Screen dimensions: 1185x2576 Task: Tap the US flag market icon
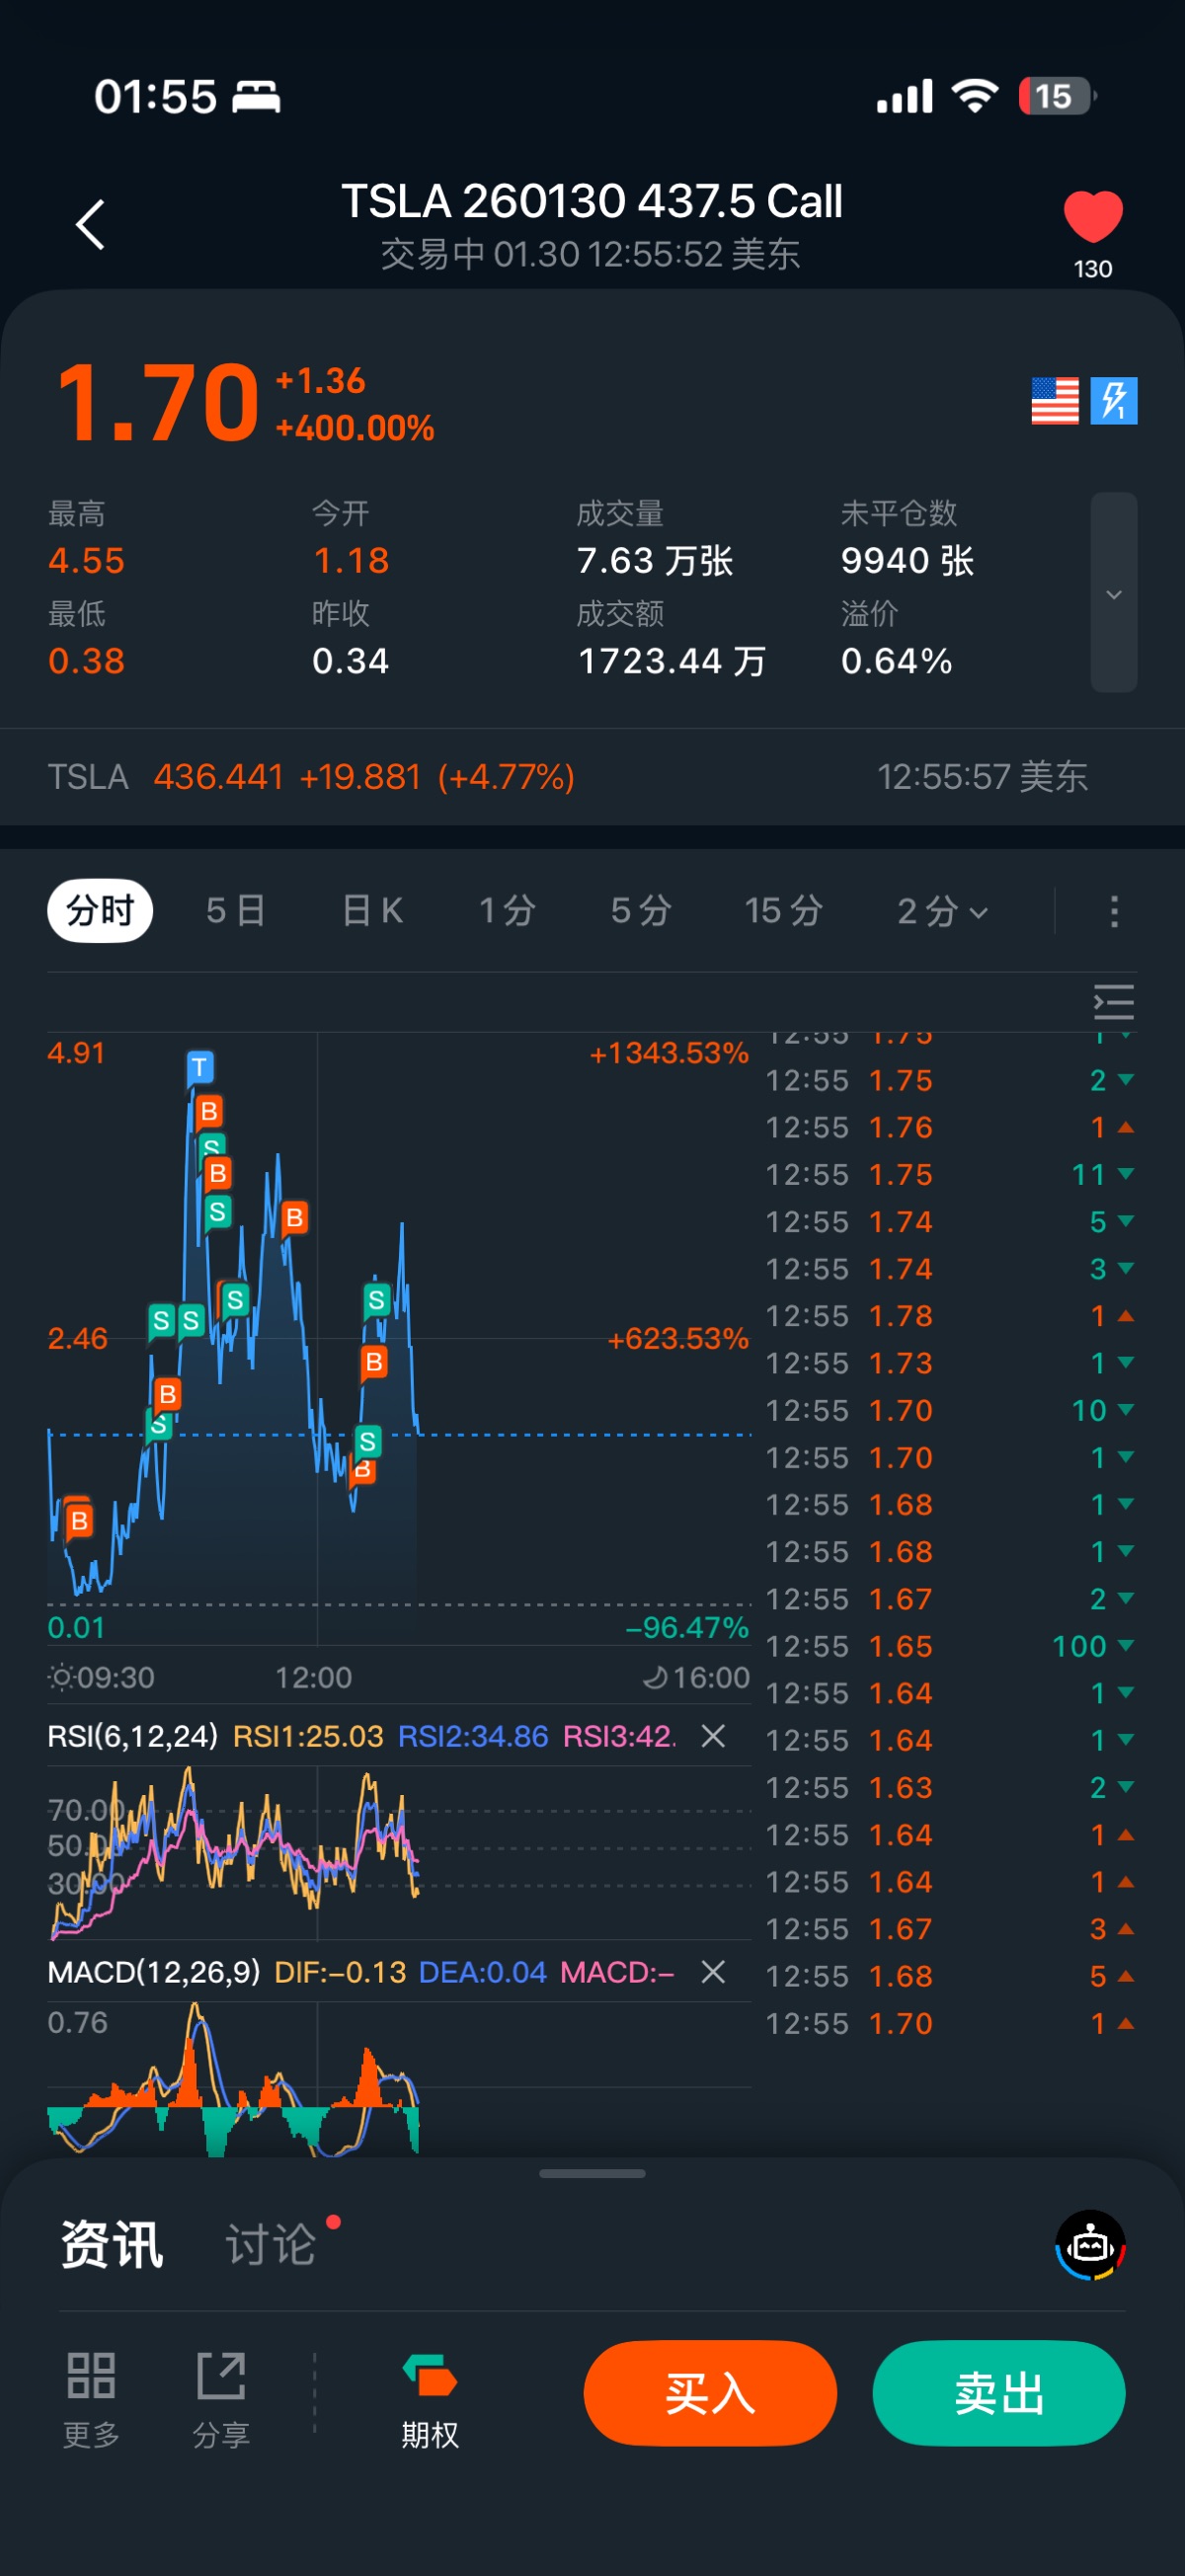pos(1055,401)
